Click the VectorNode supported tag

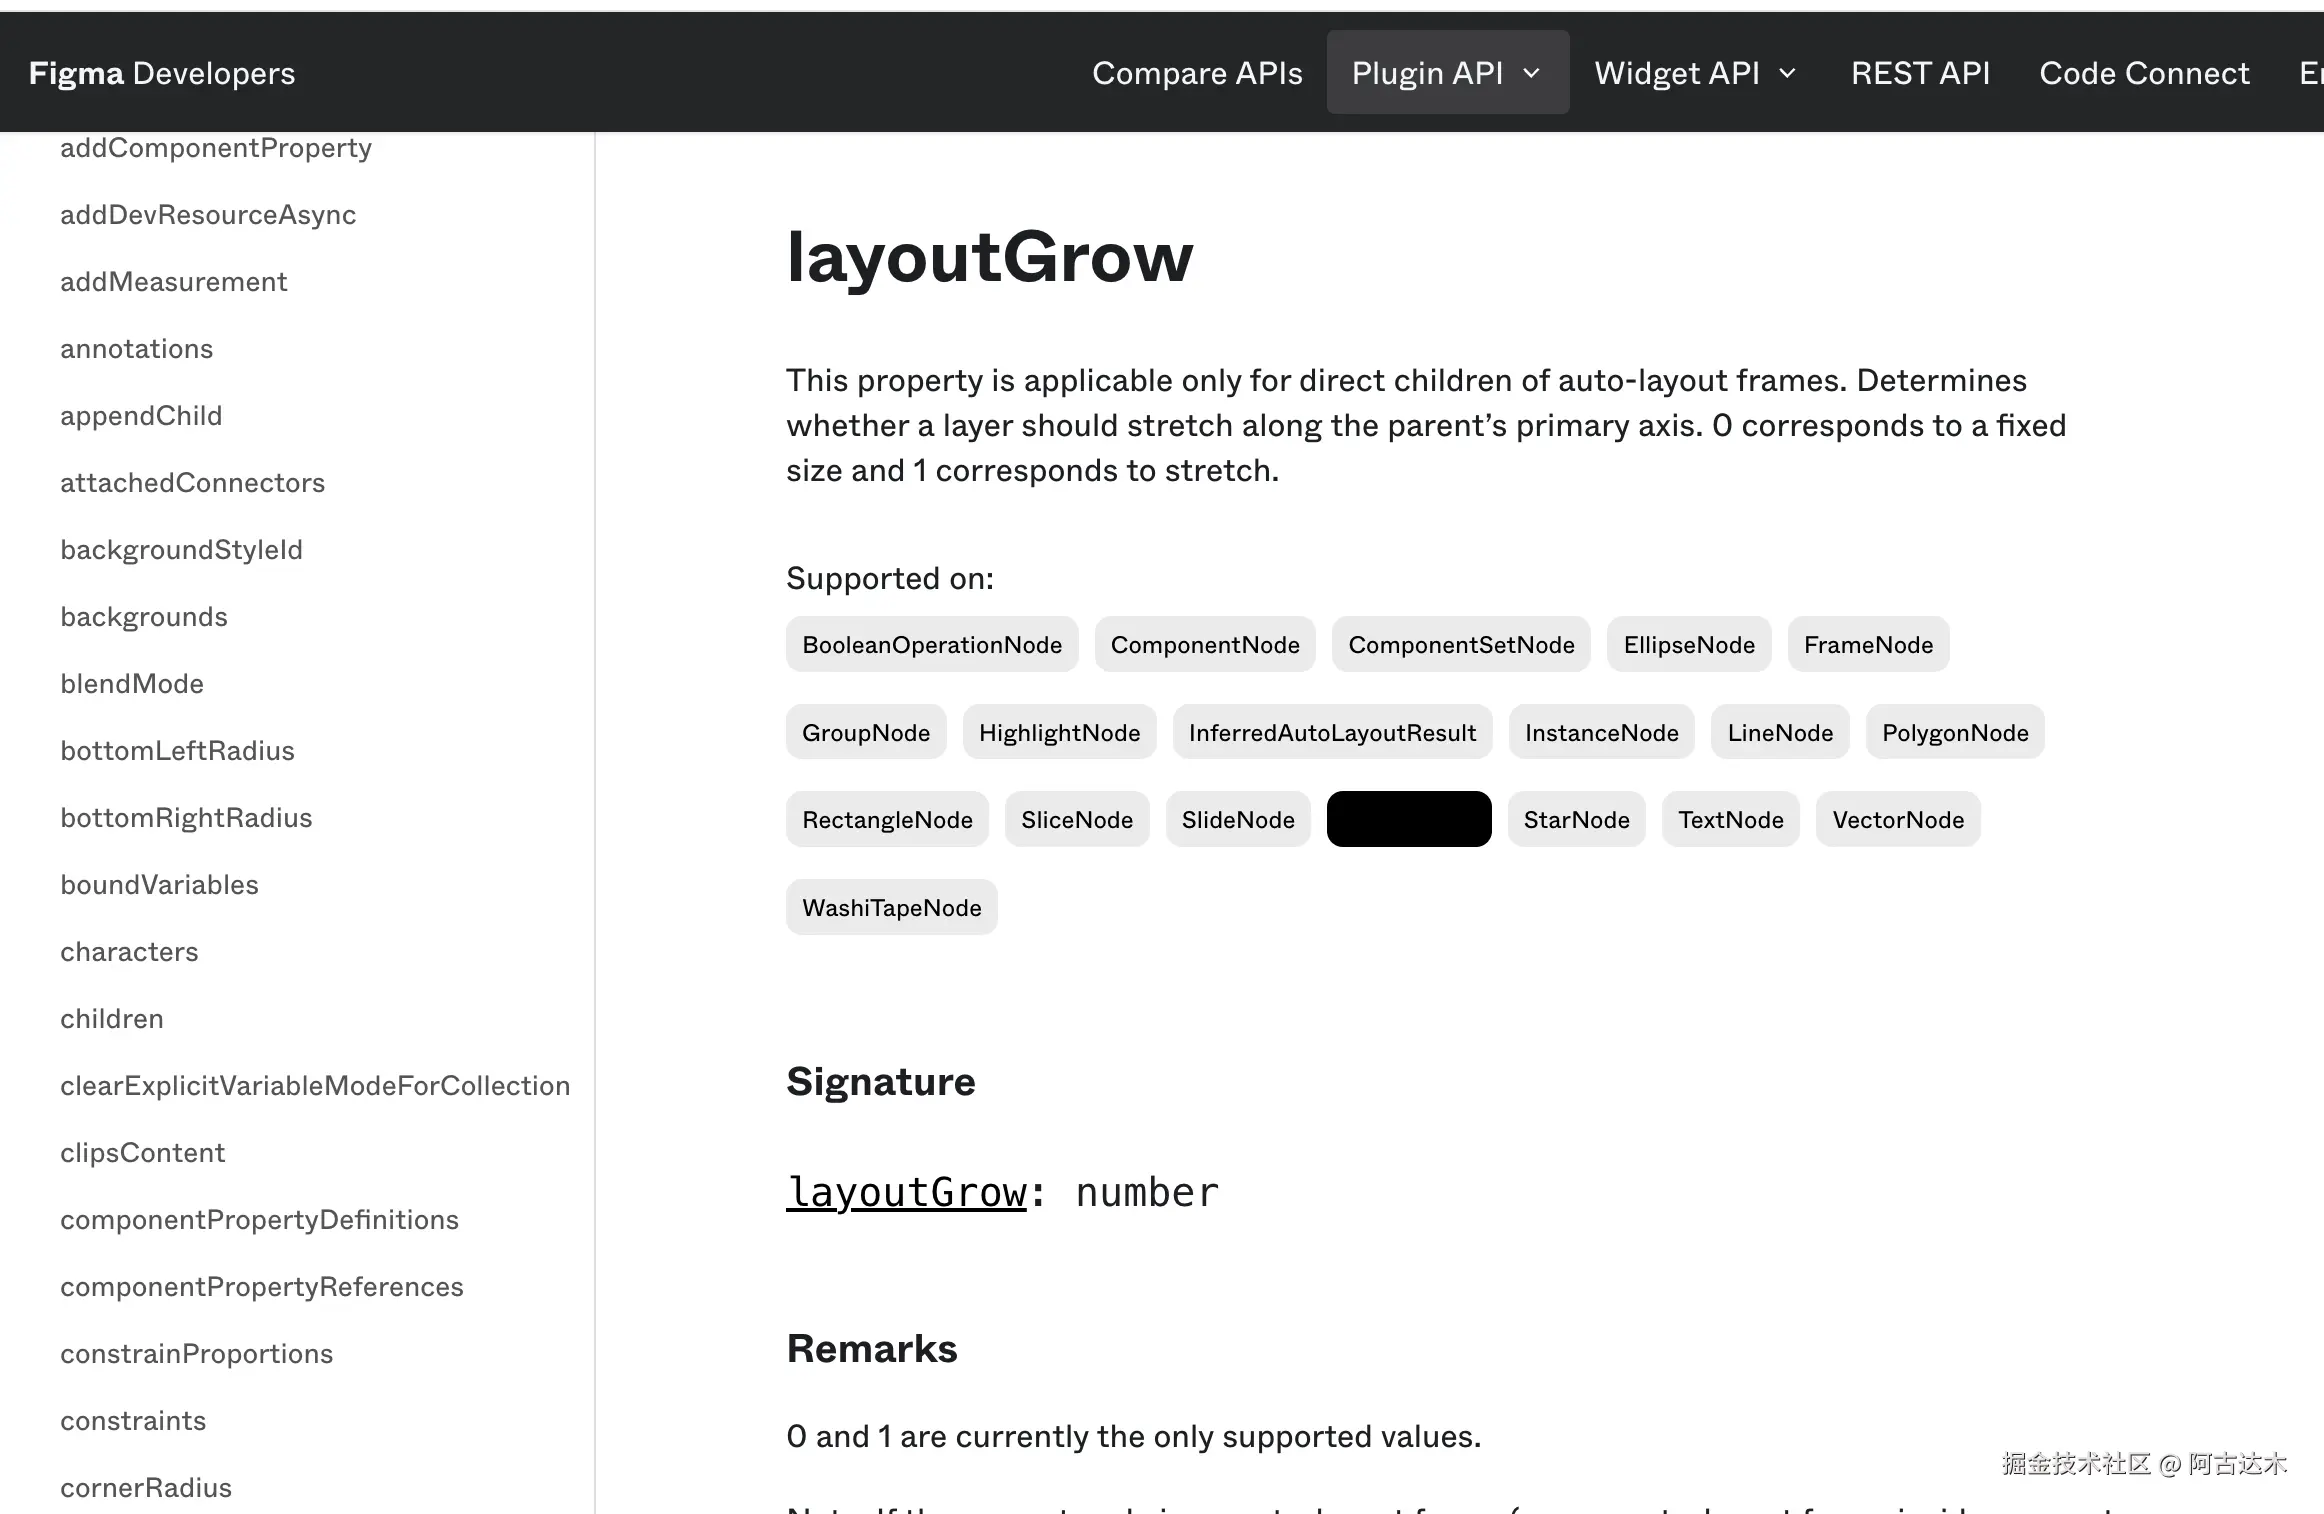[1897, 820]
